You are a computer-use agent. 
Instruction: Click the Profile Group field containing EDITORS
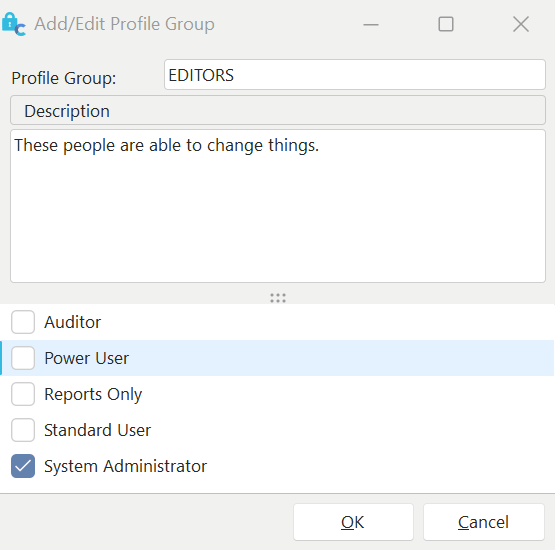coord(355,75)
